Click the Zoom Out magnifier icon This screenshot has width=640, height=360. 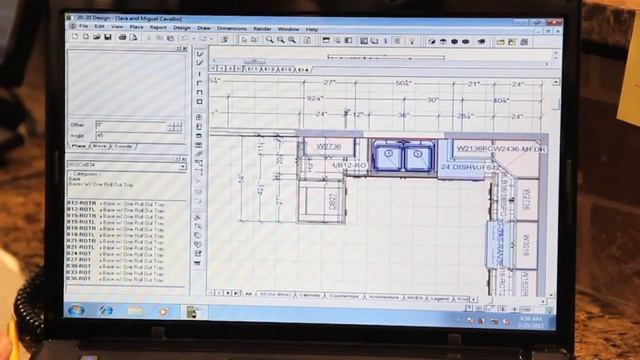tap(292, 40)
